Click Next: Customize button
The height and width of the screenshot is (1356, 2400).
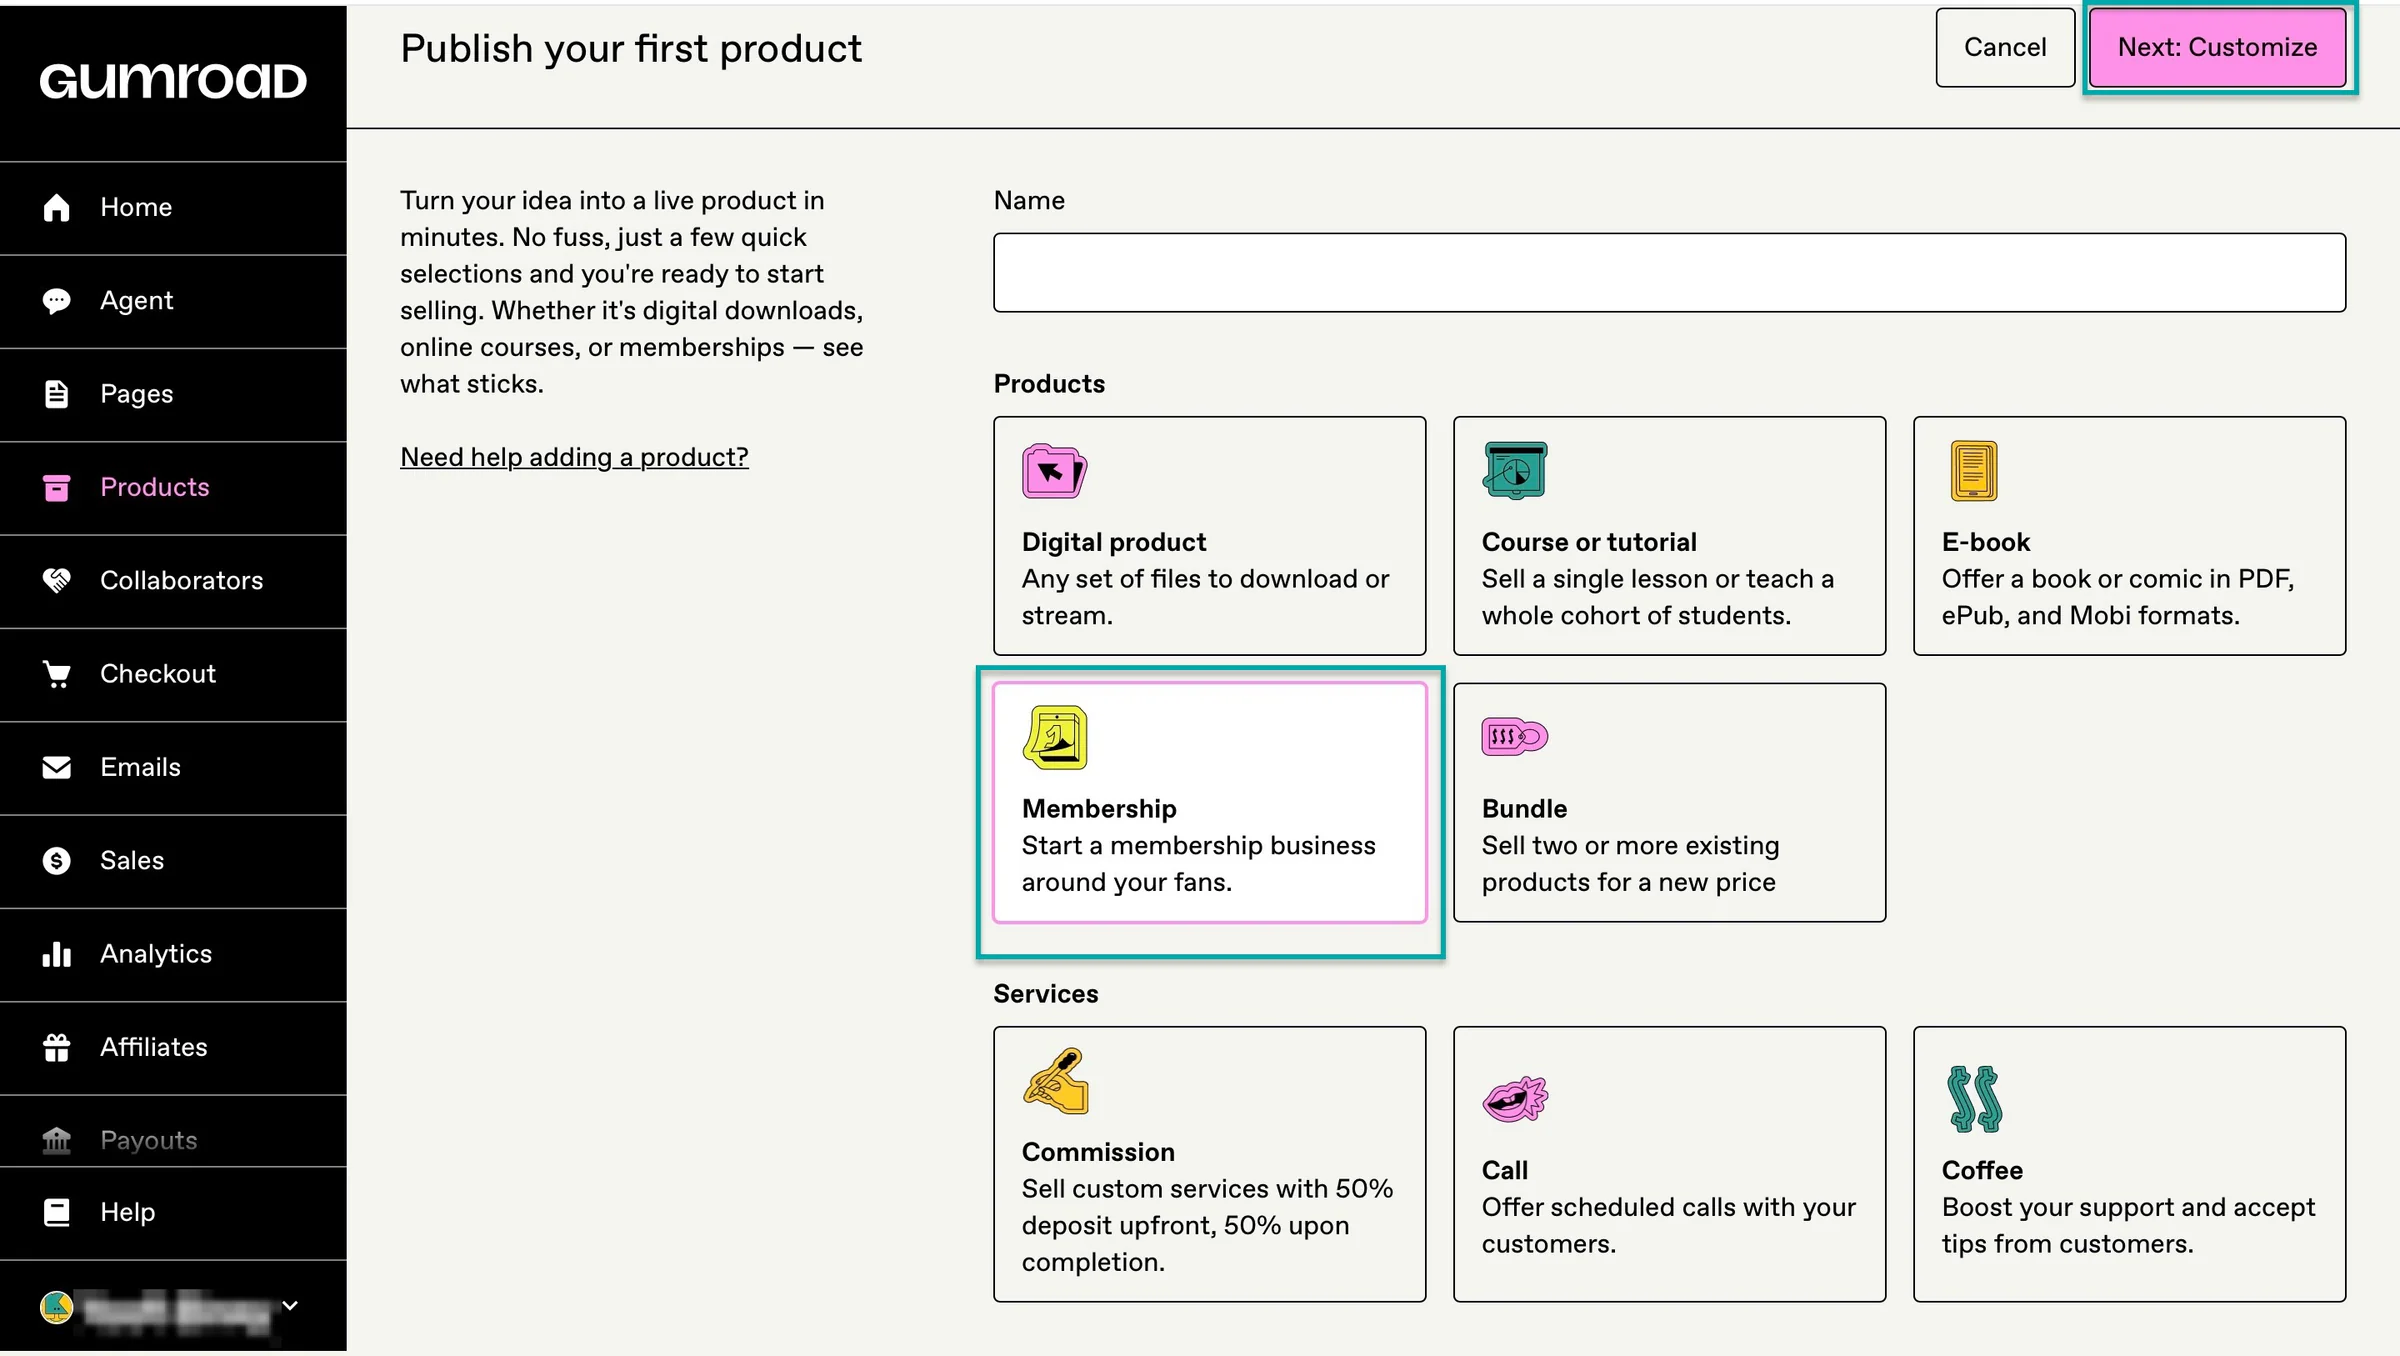[2217, 47]
